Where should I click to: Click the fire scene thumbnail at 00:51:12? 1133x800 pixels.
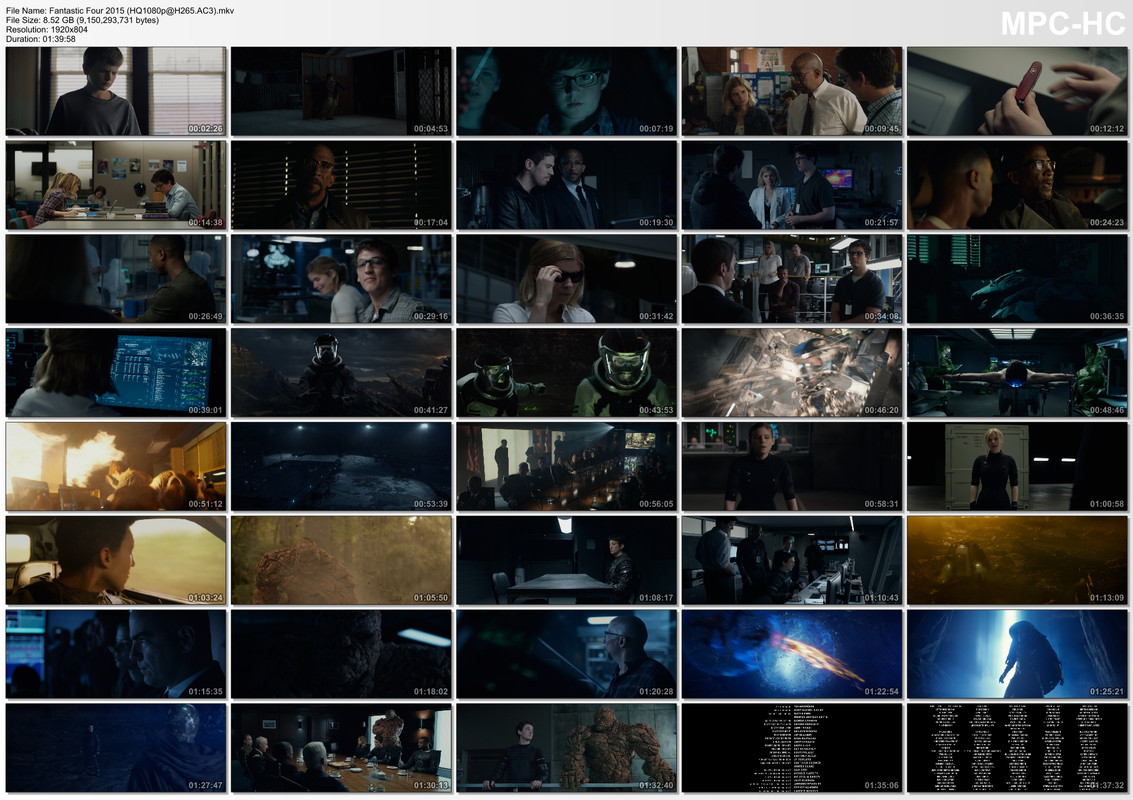tap(116, 467)
